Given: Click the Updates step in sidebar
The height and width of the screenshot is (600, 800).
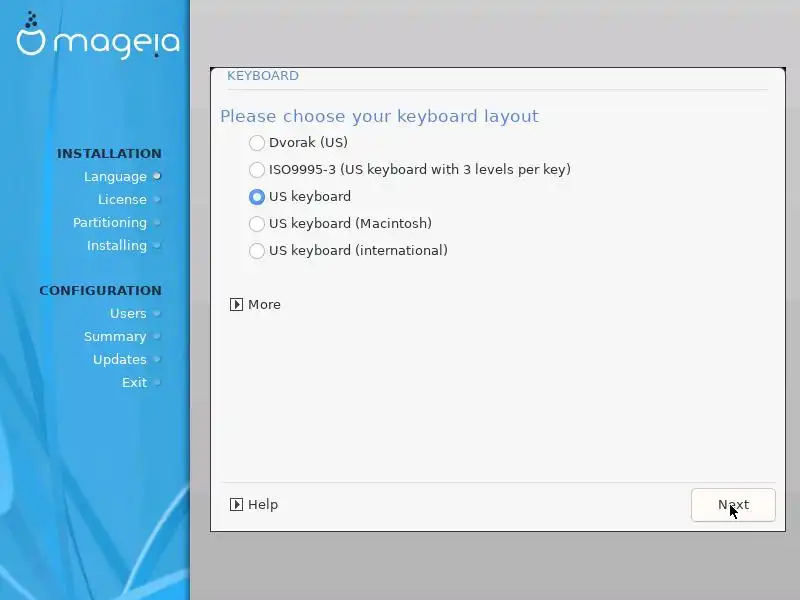Looking at the screenshot, I should click(120, 360).
